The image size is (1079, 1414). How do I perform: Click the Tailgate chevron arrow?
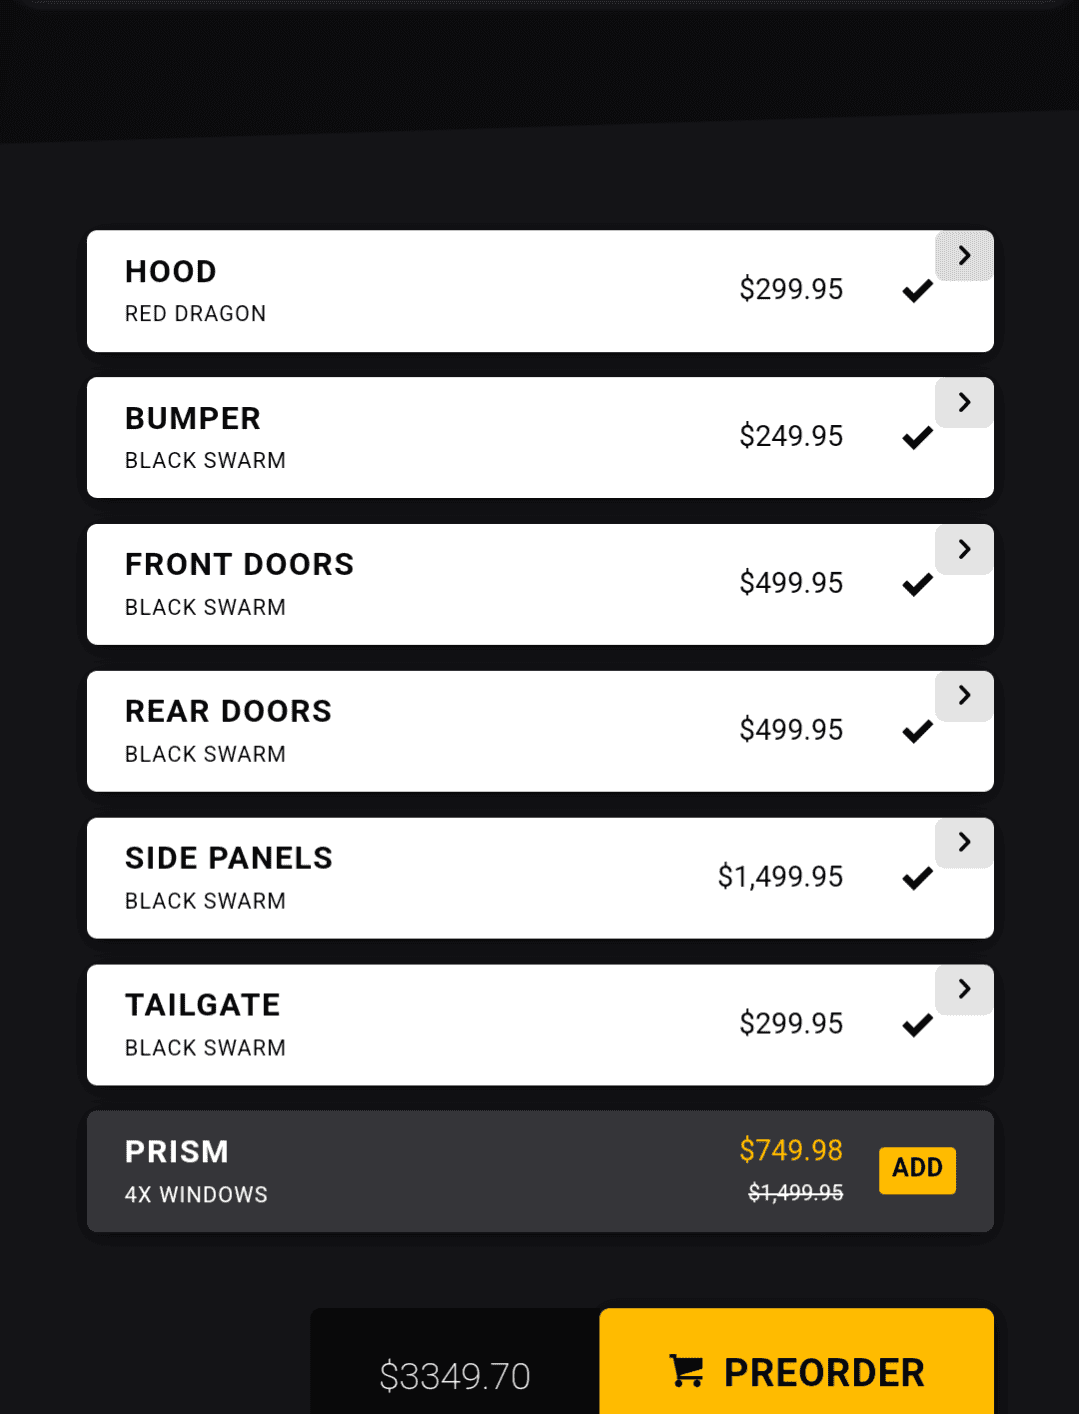[964, 989]
